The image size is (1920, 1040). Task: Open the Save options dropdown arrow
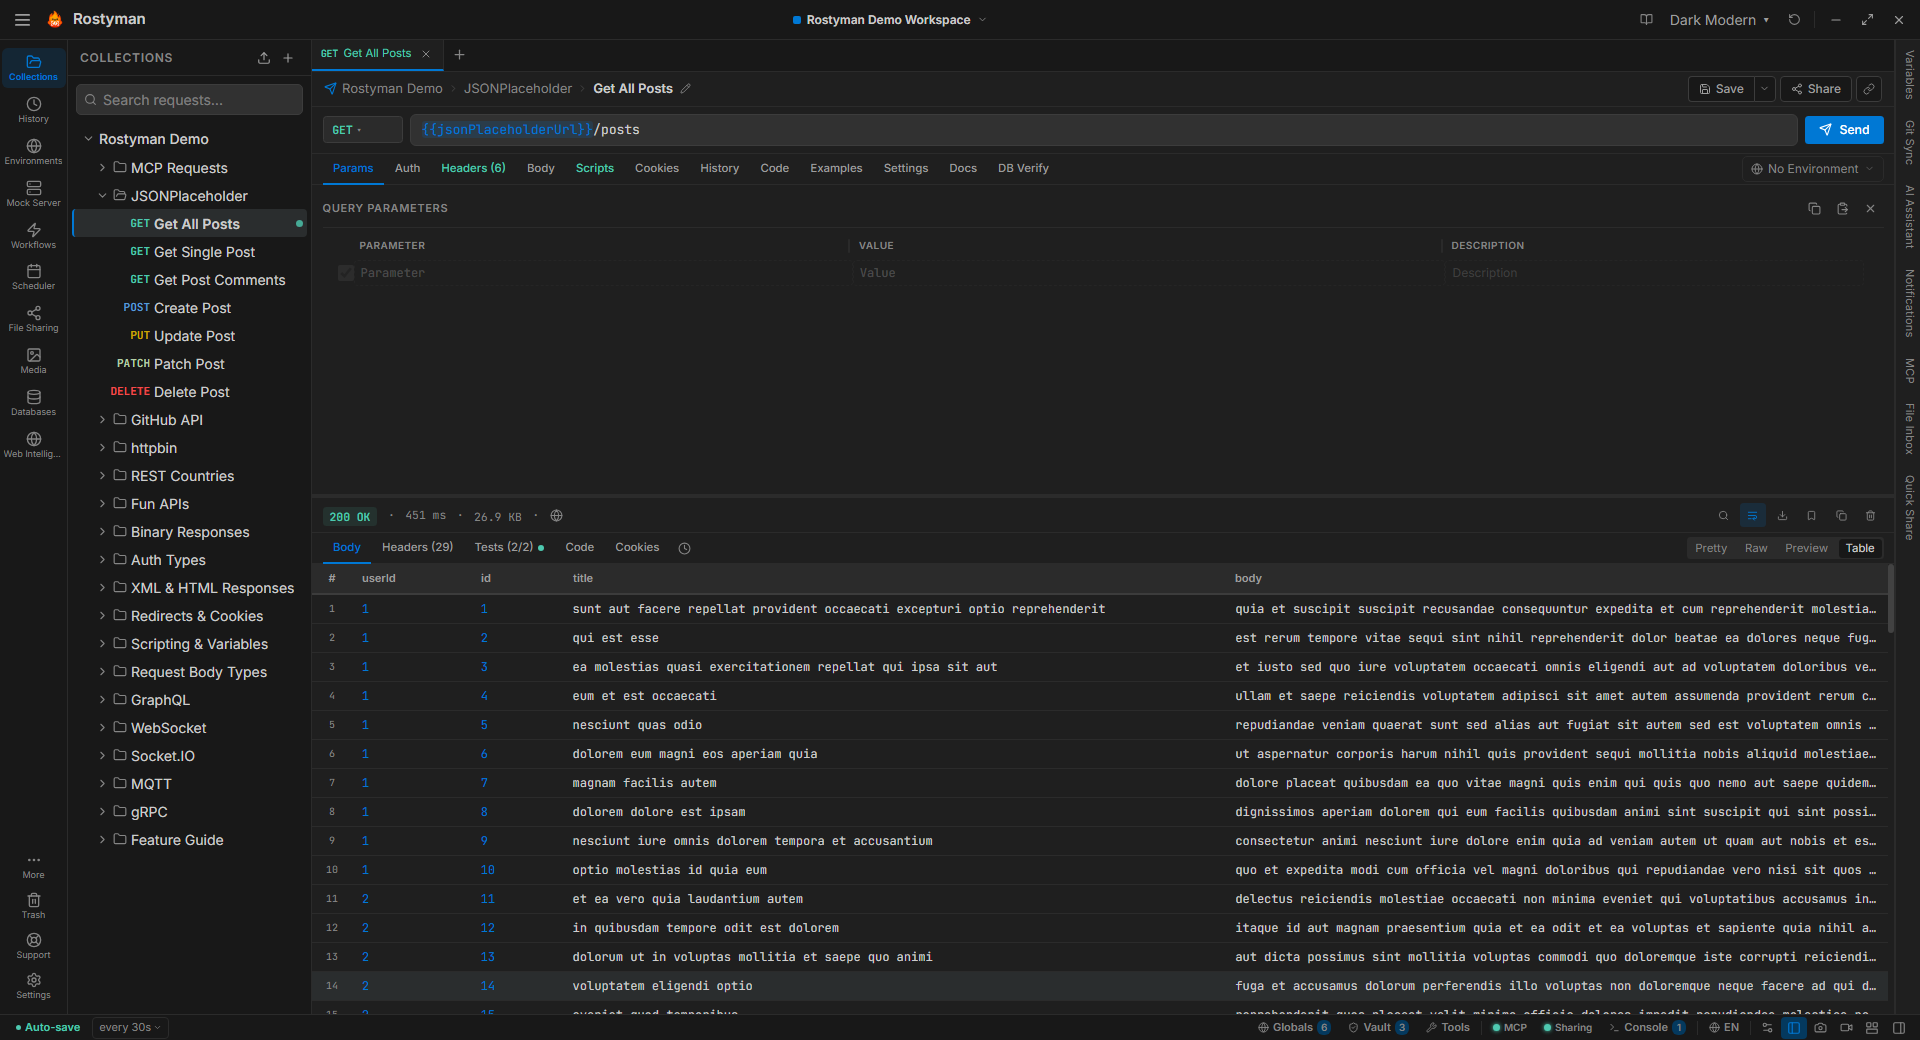pyautogui.click(x=1765, y=89)
